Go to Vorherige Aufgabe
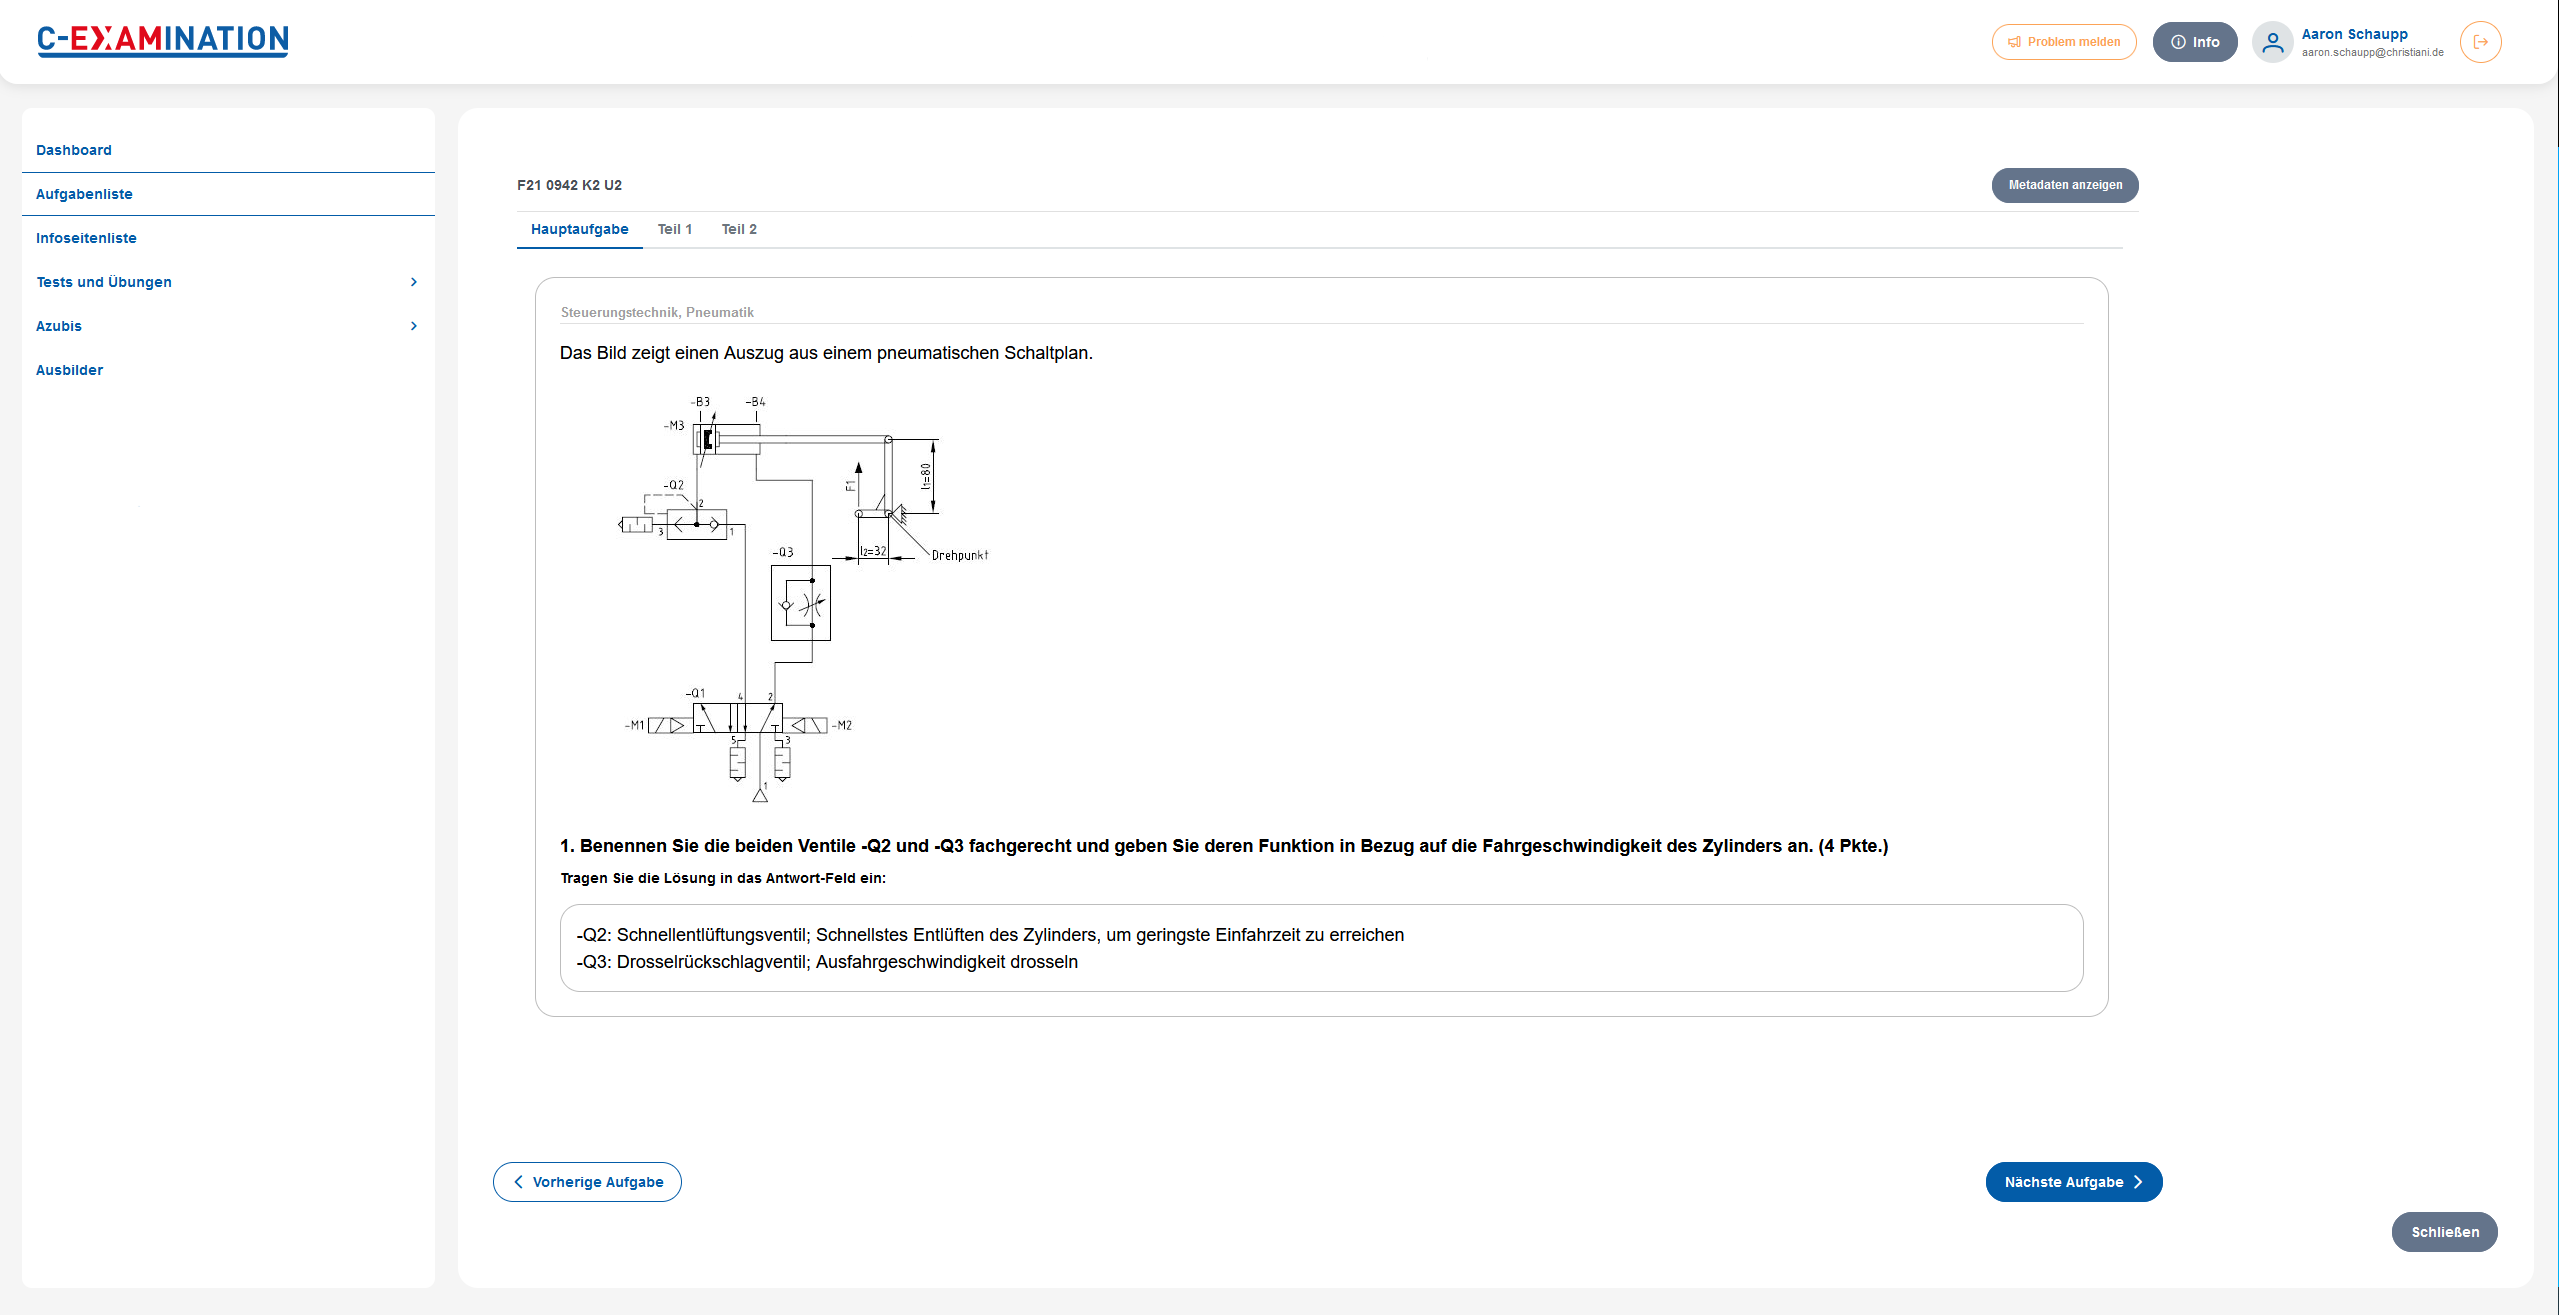 tap(587, 1182)
